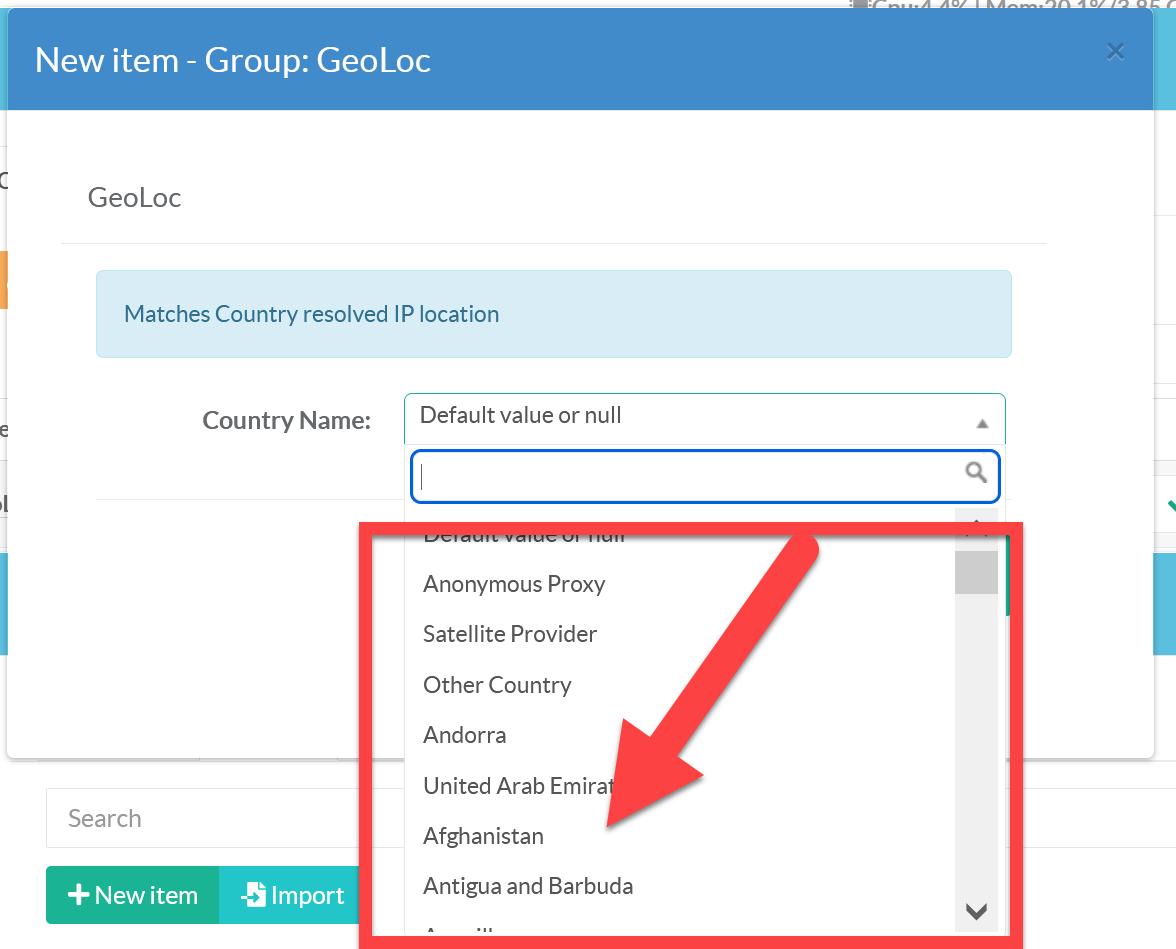Close the New item GeoLoc dialog

point(1115,52)
